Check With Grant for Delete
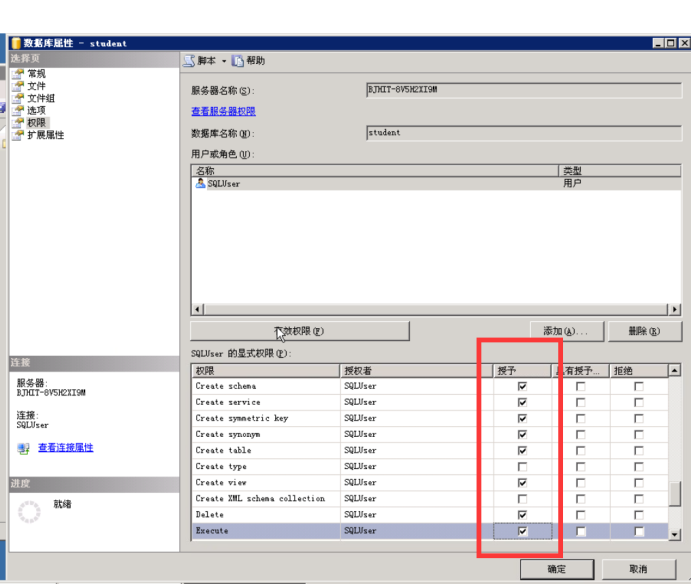Screen dimensions: 692x585 (x=581, y=515)
